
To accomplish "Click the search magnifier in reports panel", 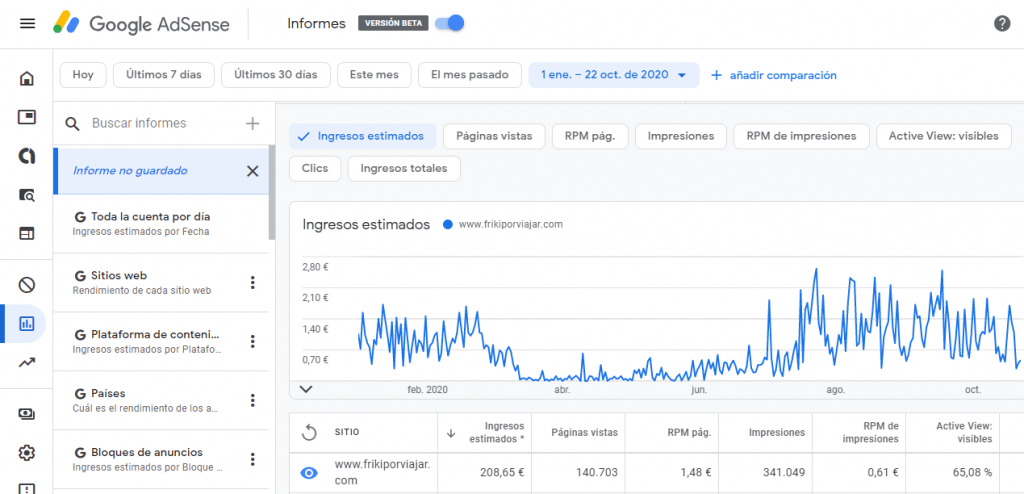I will (x=73, y=124).
